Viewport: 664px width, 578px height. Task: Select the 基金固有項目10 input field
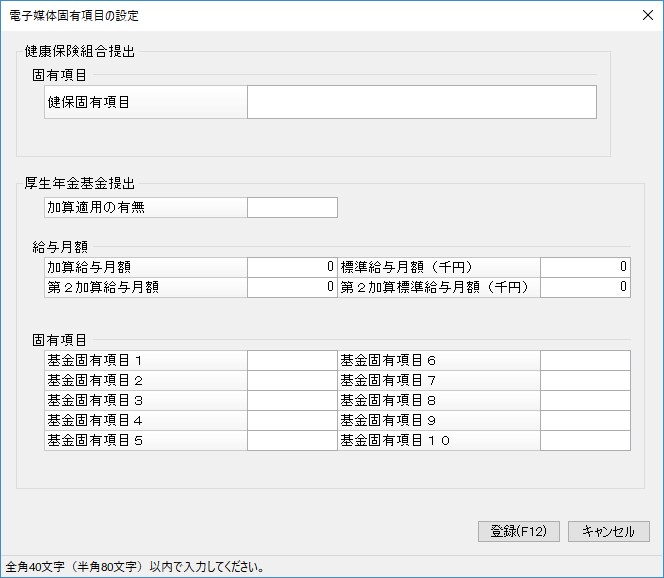tap(585, 440)
